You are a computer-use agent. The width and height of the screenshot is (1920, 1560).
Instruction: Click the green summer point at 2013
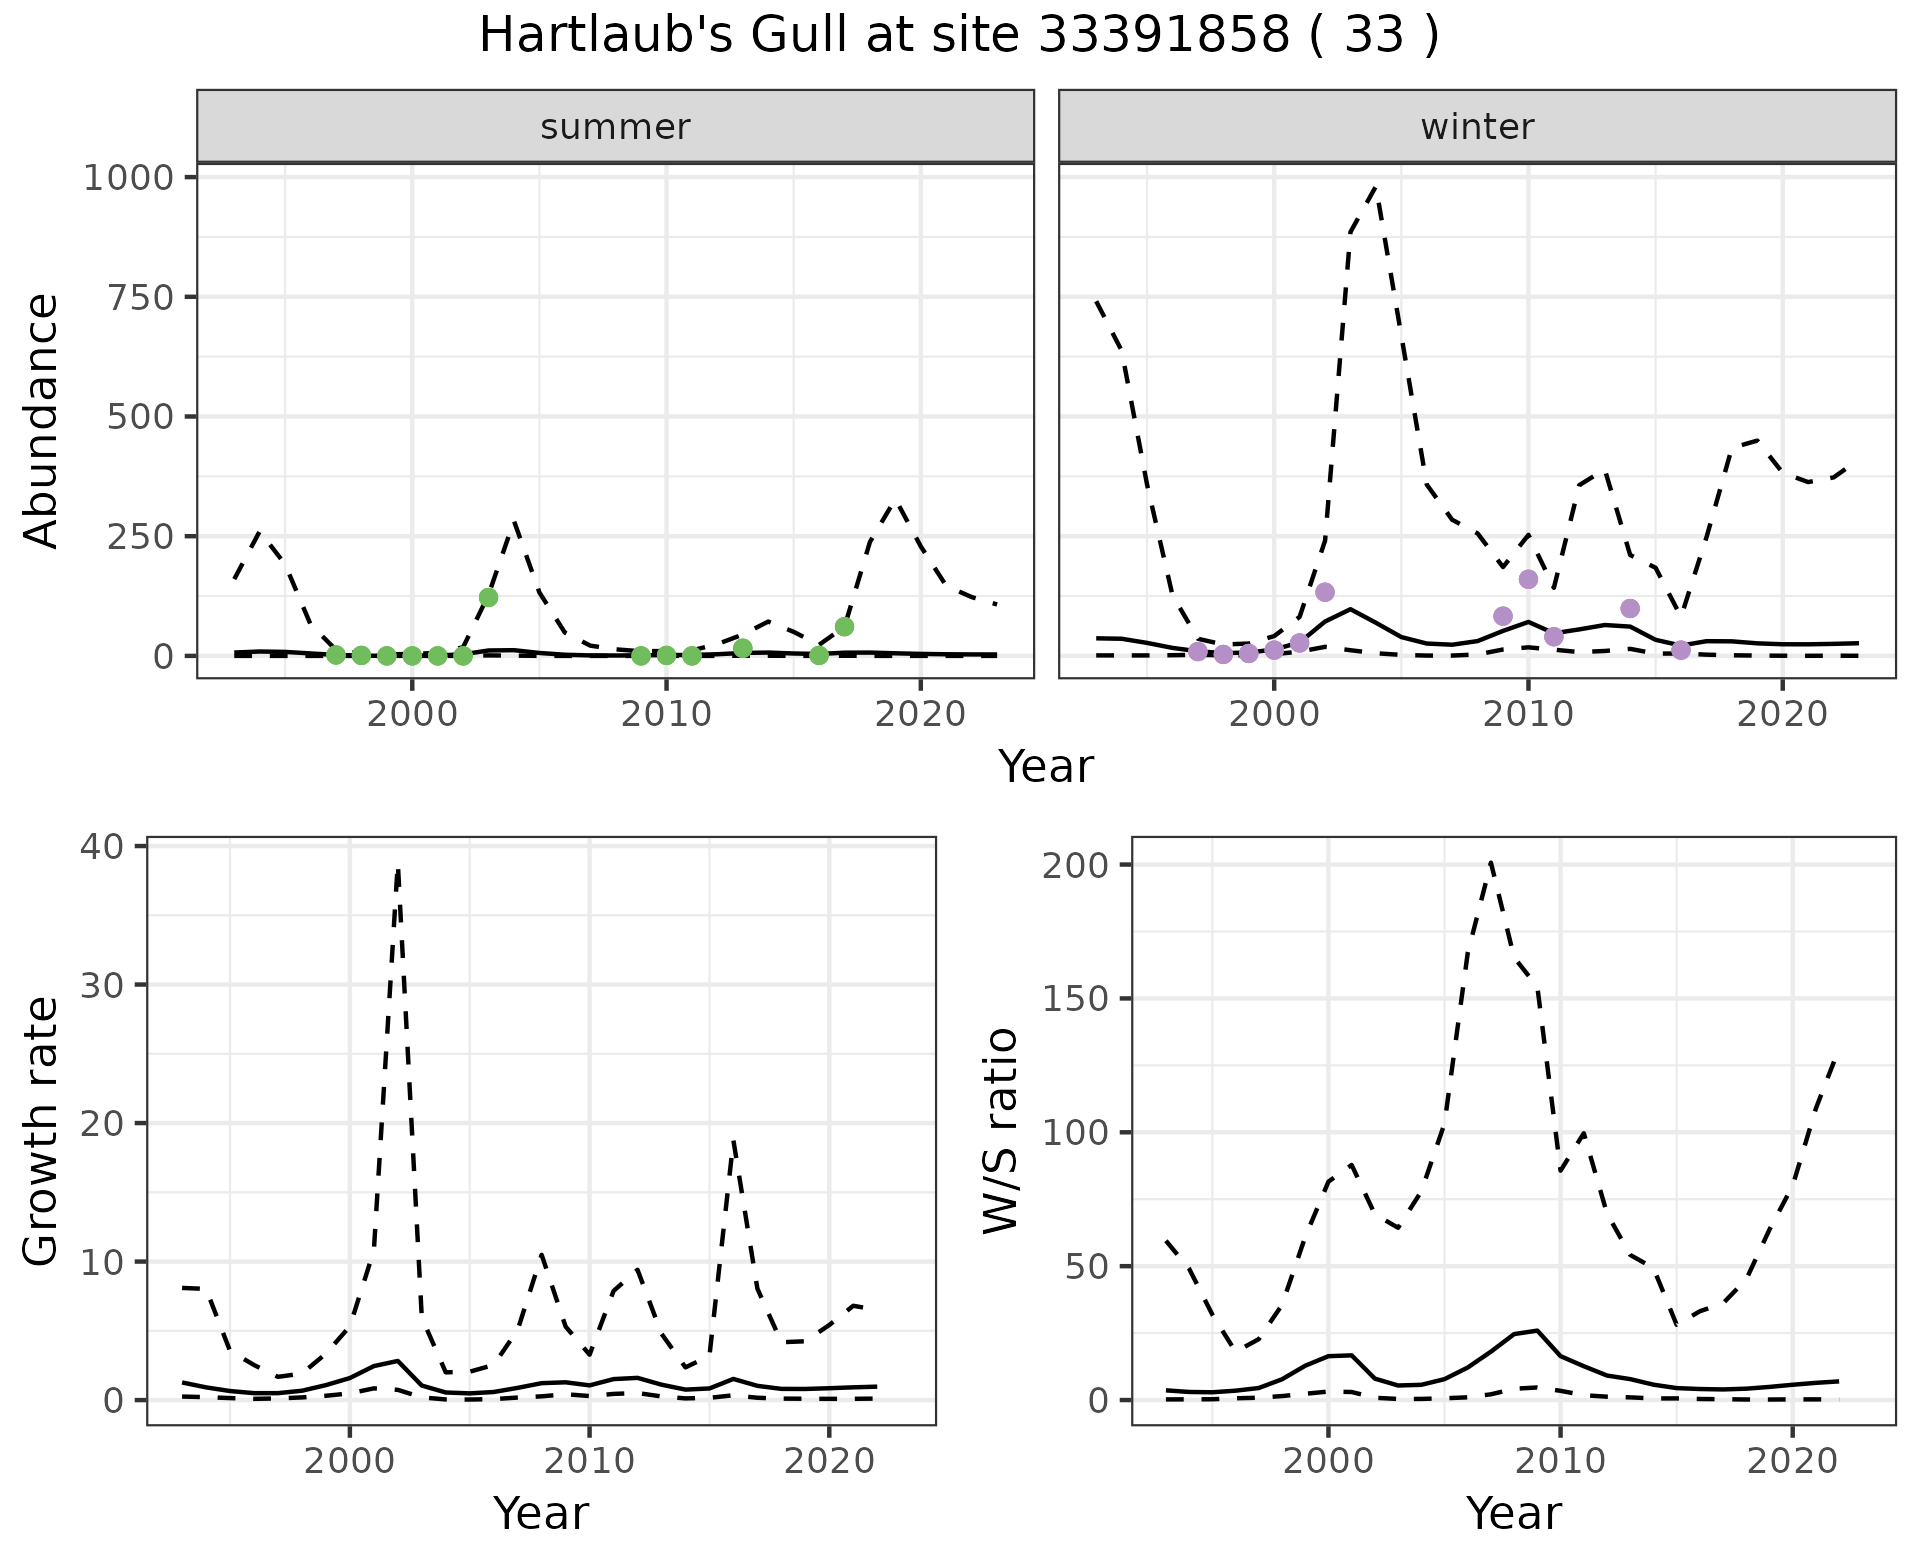coord(742,648)
